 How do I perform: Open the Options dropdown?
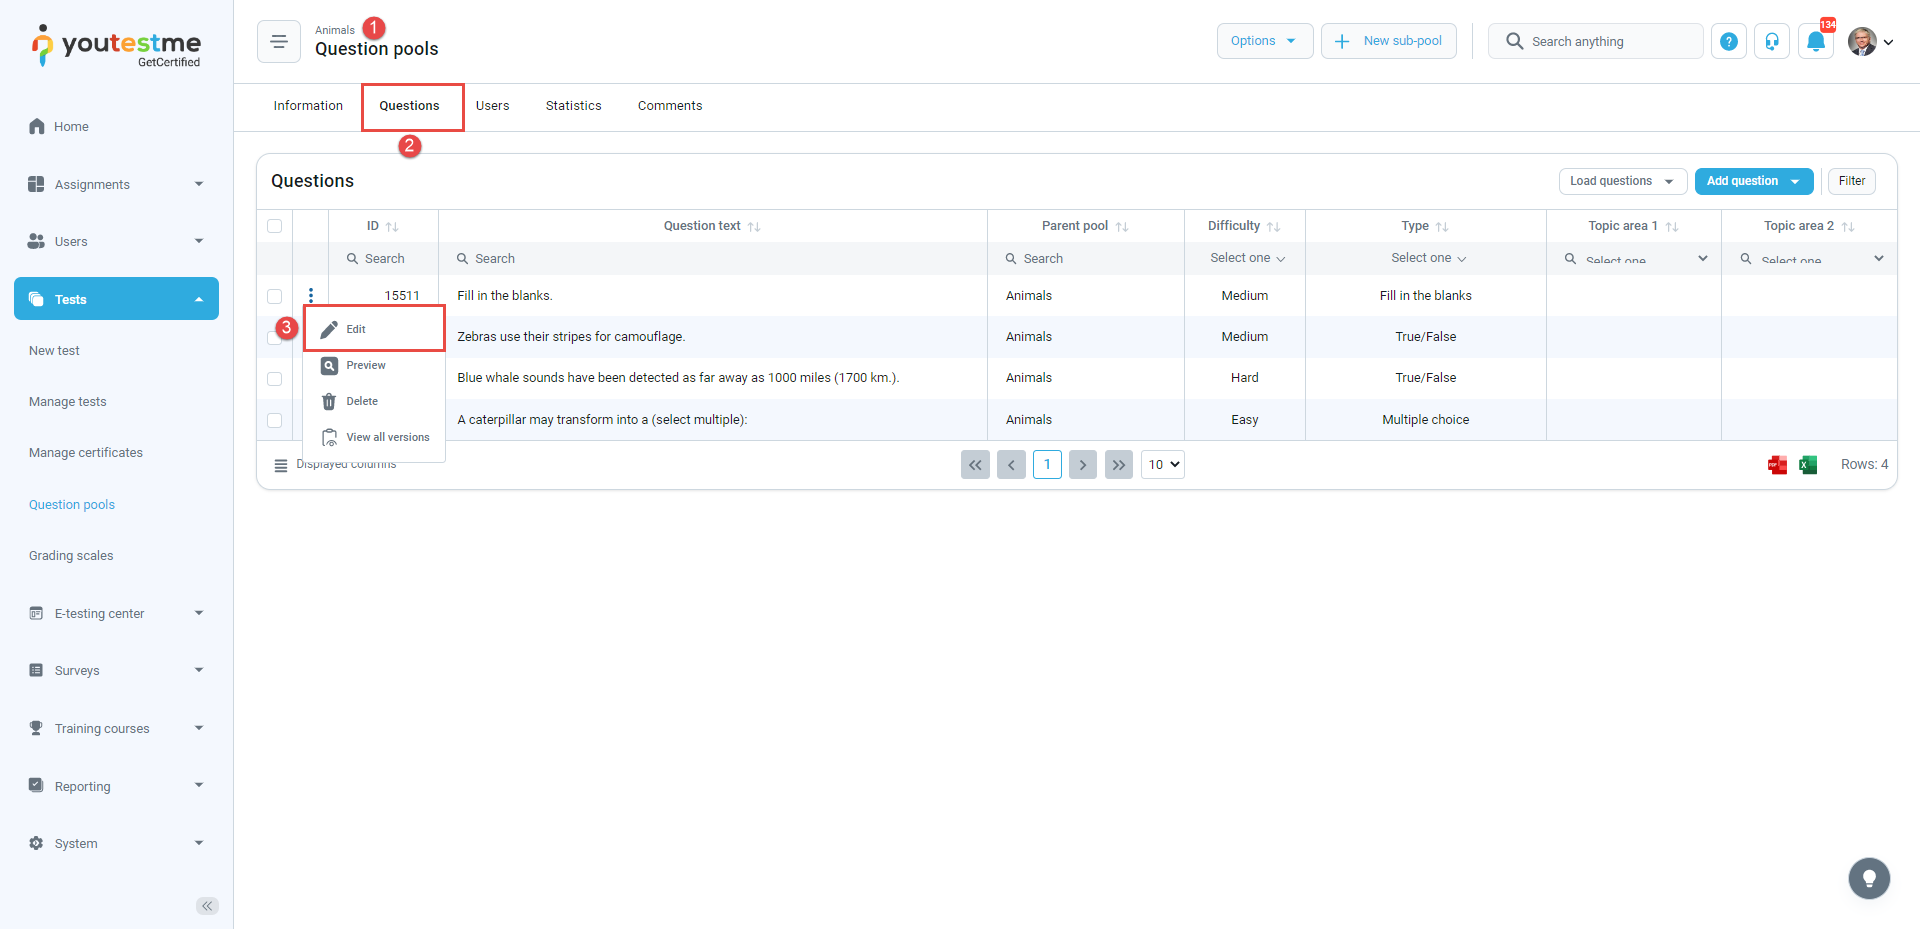(x=1264, y=41)
